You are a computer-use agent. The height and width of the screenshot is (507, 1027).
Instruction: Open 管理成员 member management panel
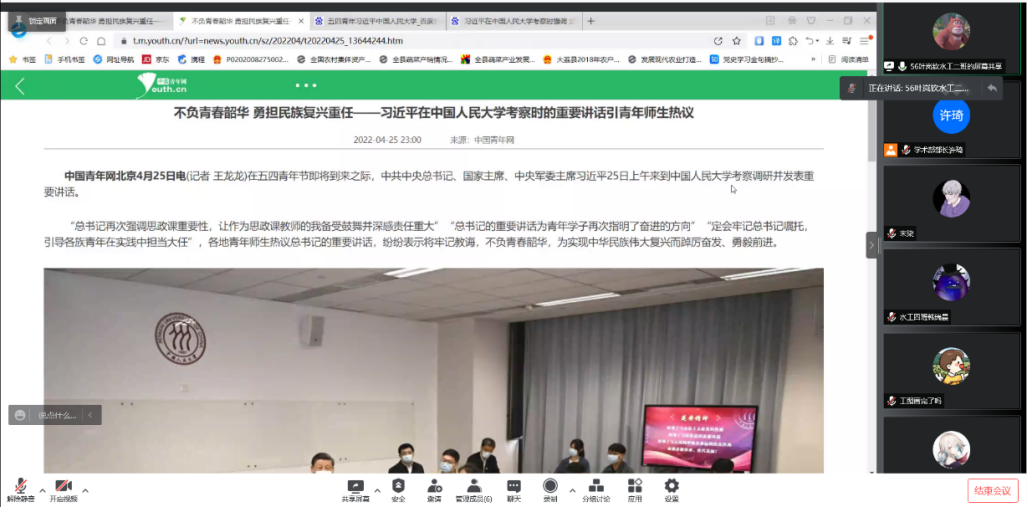click(x=473, y=486)
